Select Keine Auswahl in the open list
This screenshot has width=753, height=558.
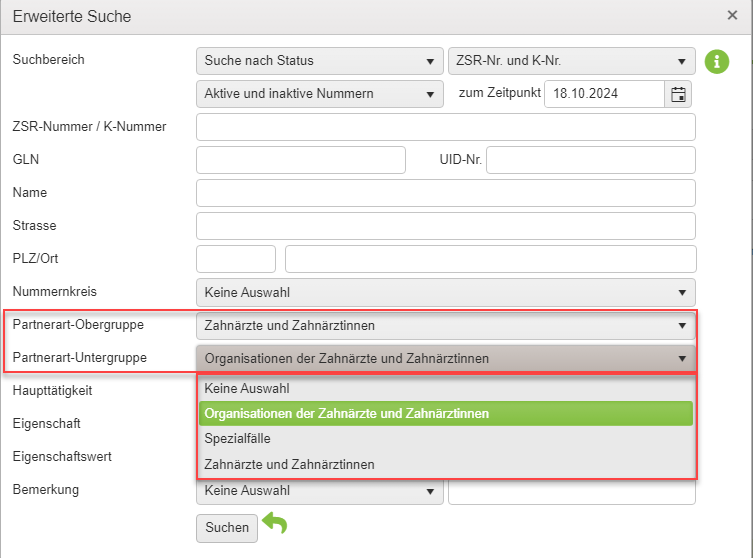click(446, 388)
